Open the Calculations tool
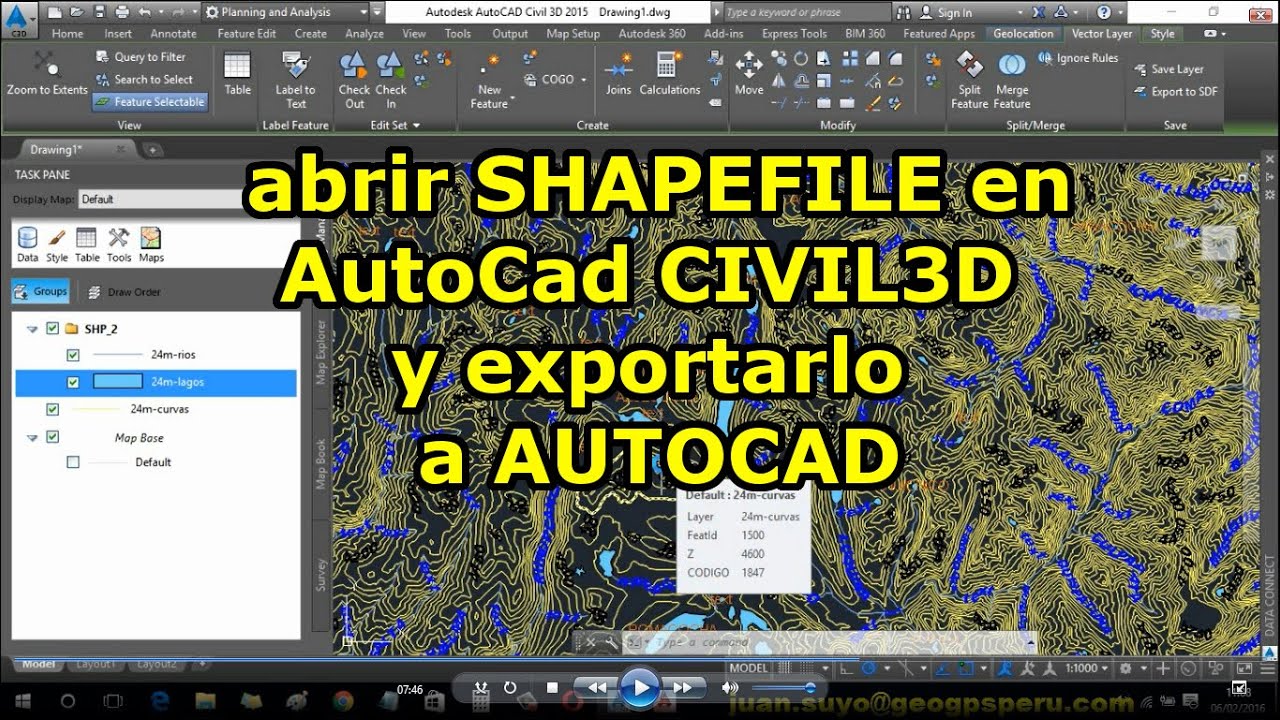The width and height of the screenshot is (1280, 720). [669, 74]
